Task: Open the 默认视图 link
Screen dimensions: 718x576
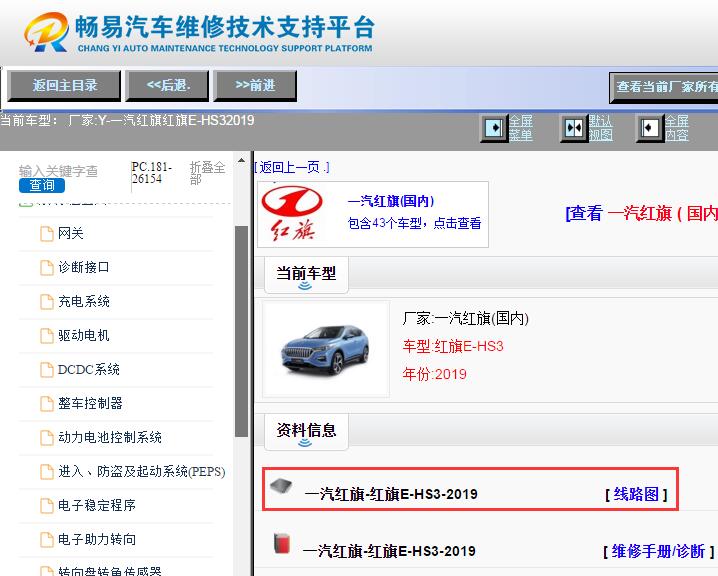Action: point(600,128)
